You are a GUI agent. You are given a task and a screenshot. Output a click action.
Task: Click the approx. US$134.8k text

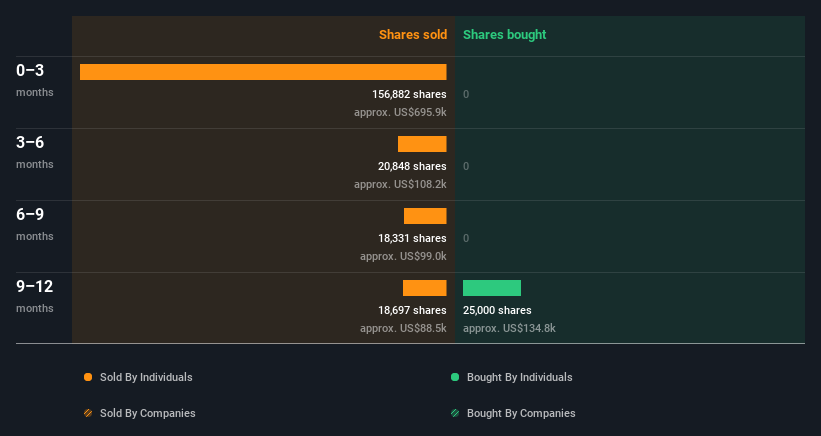(509, 328)
